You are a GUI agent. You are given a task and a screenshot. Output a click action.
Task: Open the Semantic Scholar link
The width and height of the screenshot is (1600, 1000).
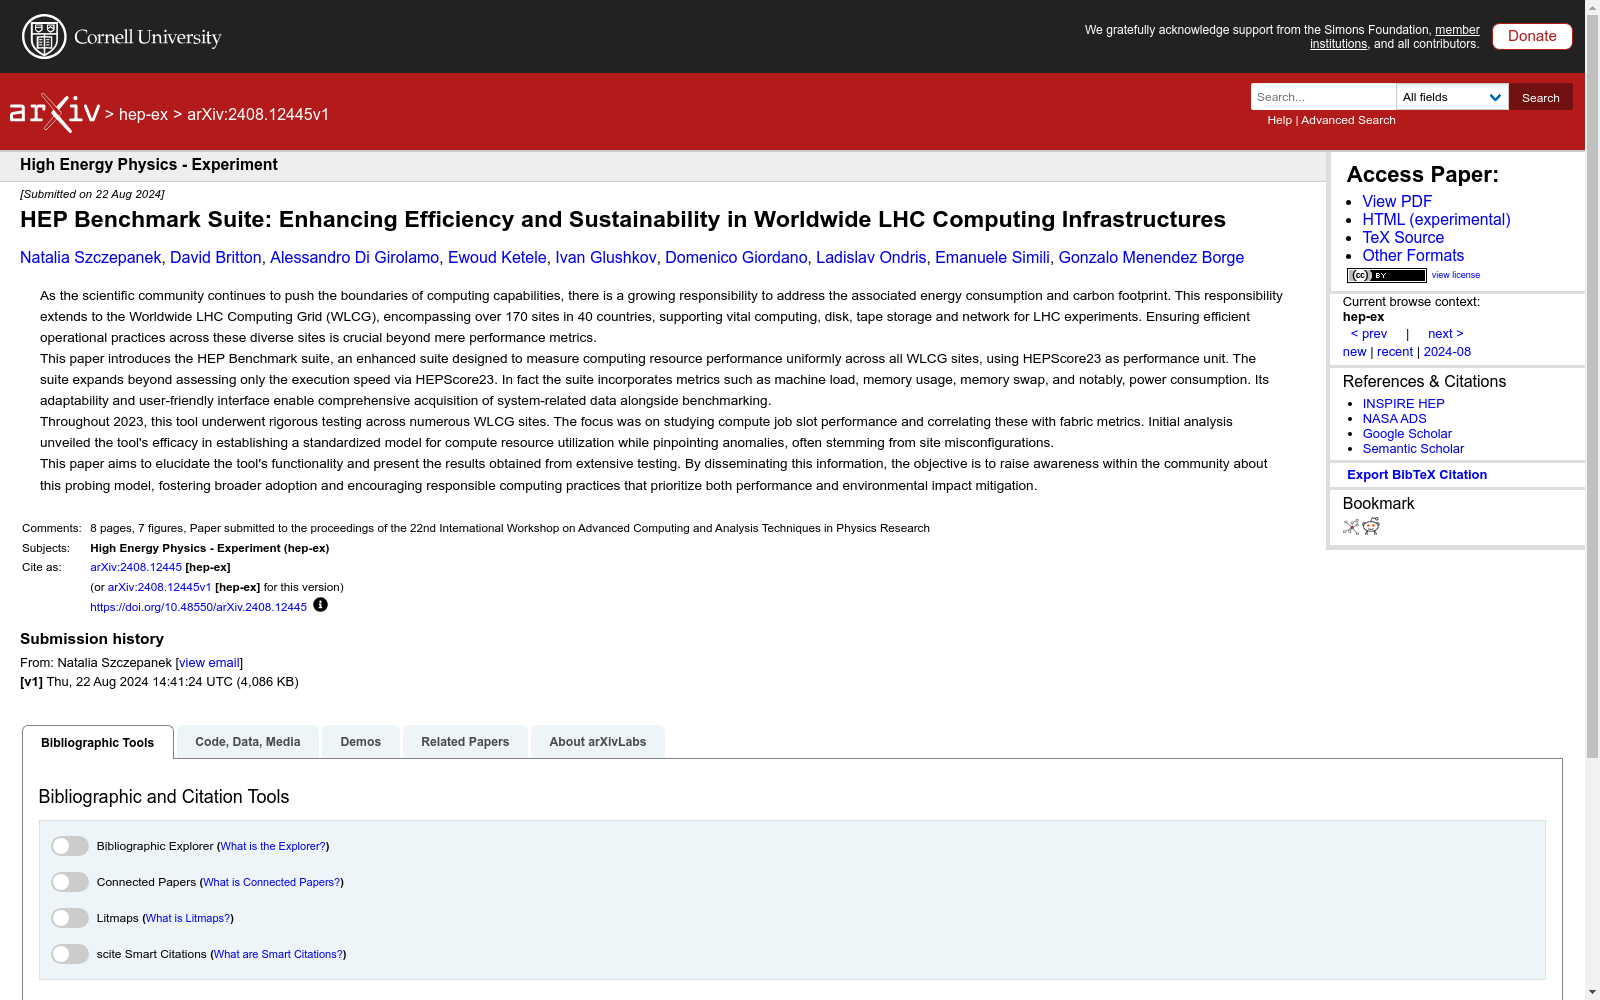point(1413,449)
